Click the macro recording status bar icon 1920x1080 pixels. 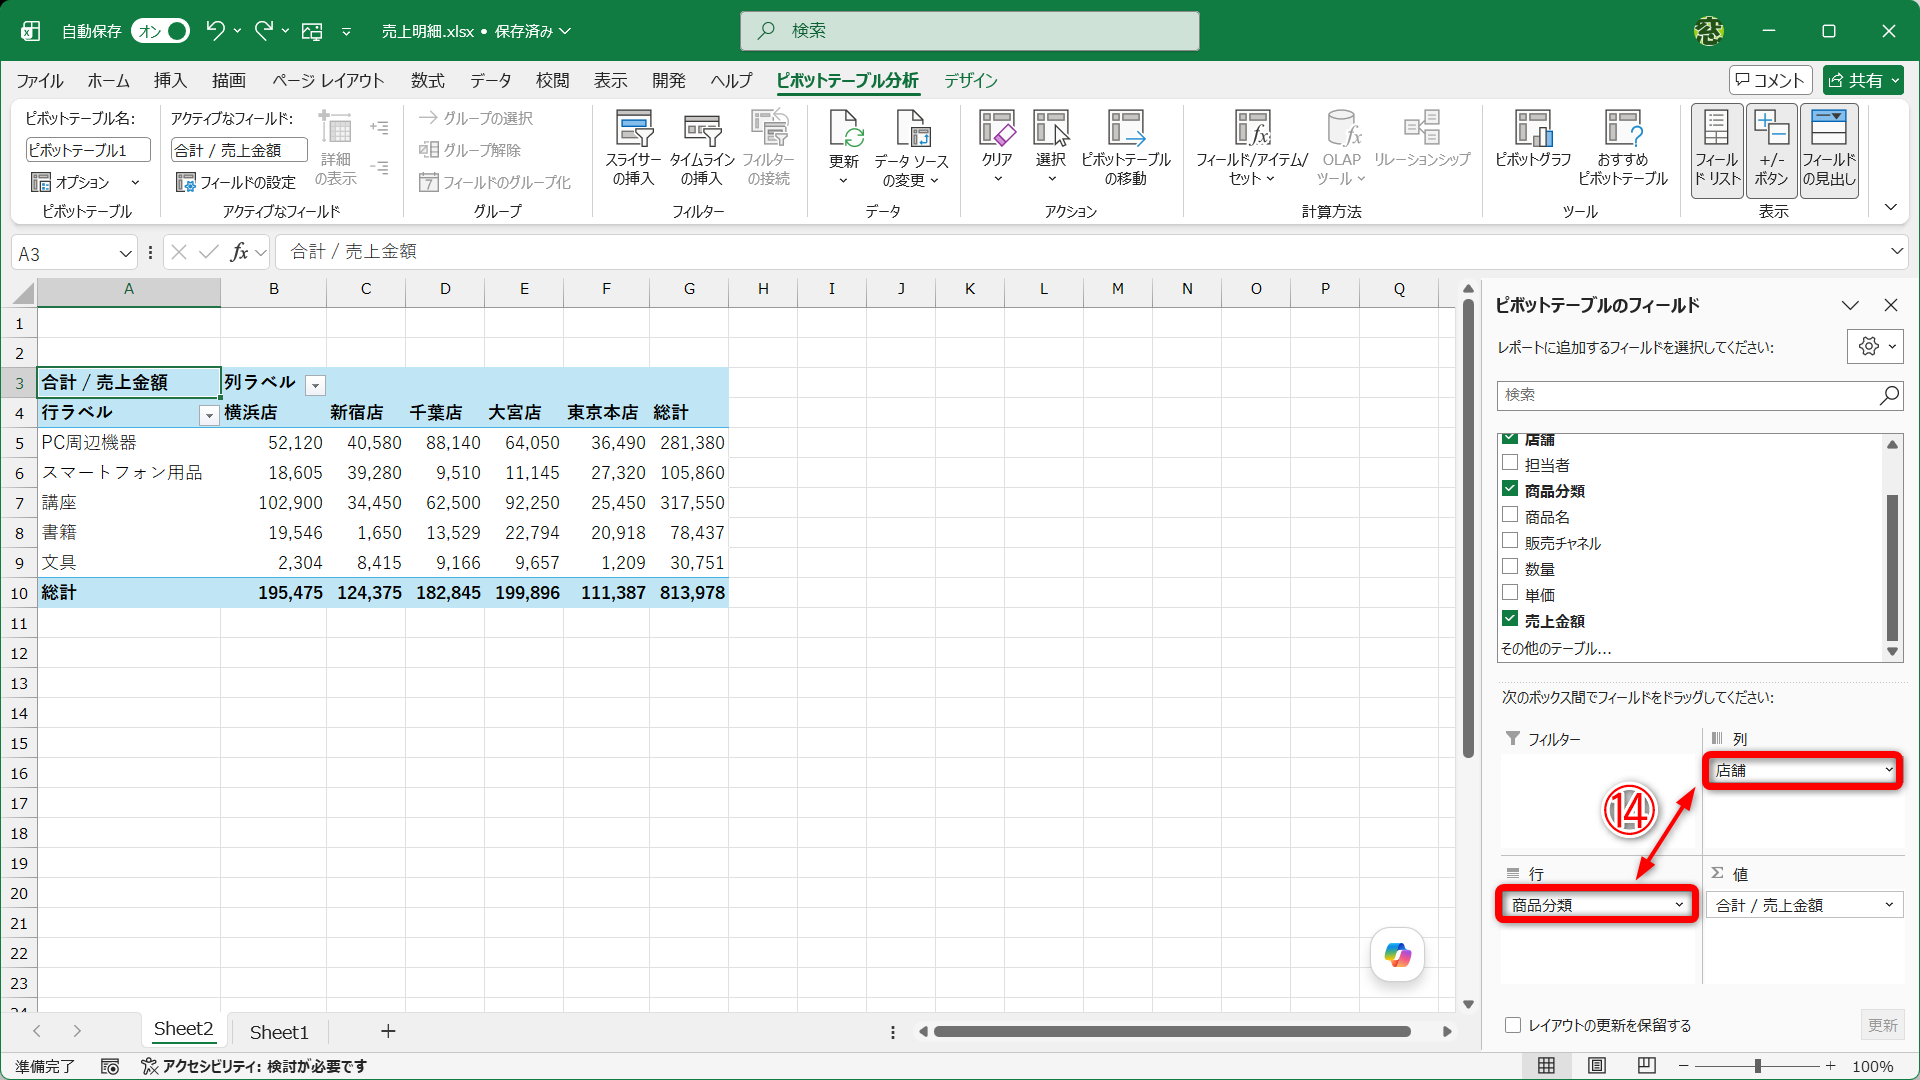(110, 1067)
